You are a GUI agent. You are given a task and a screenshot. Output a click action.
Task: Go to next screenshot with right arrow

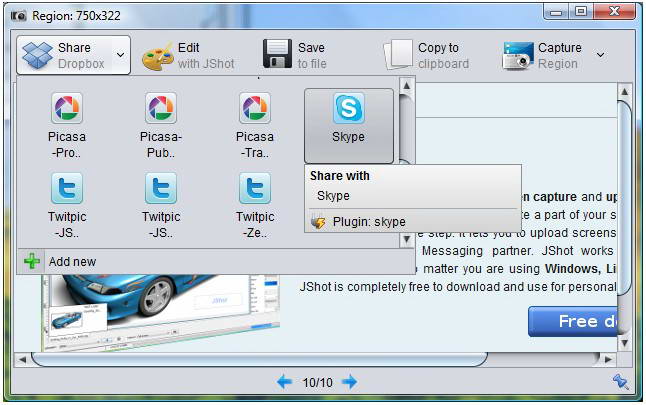(x=350, y=382)
